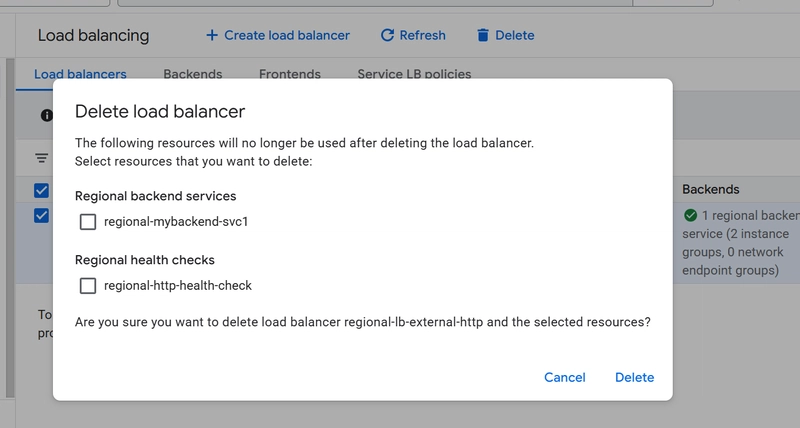The height and width of the screenshot is (428, 800).
Task: Click the Create load balancer button text
Action: coord(287,35)
